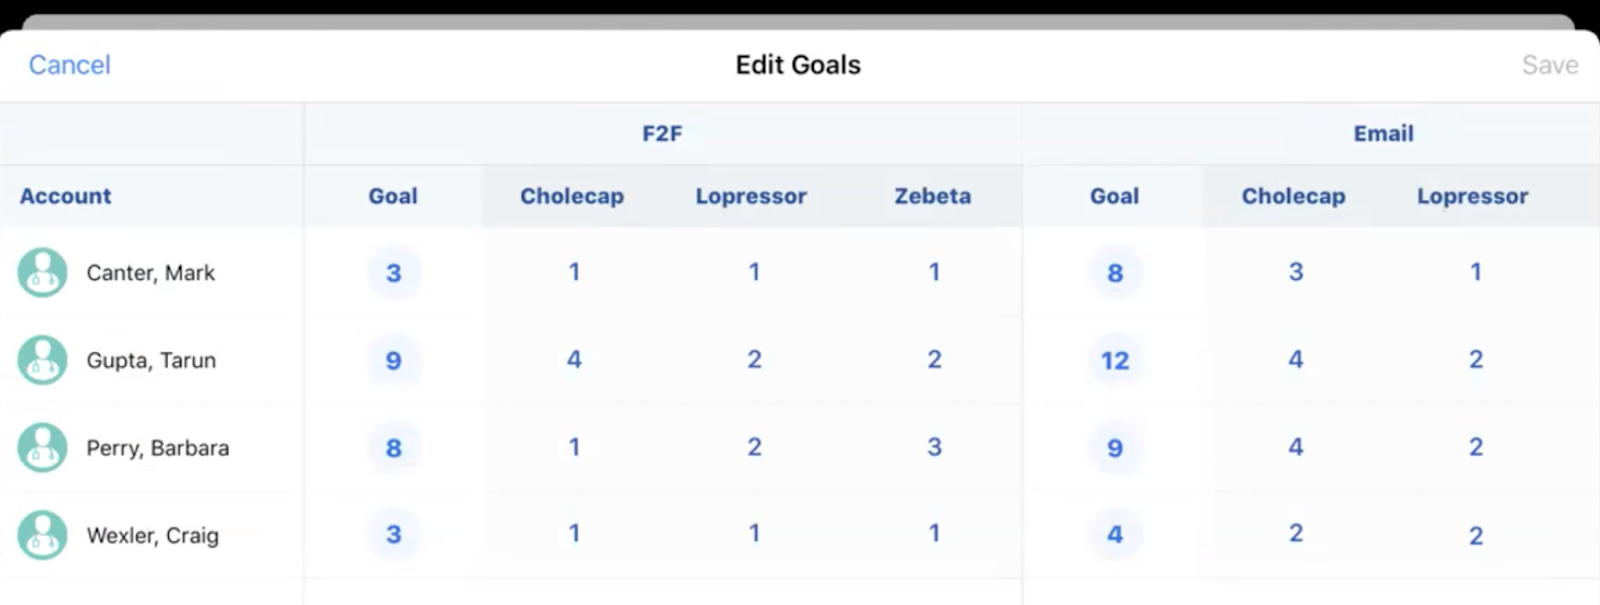Edit Craig Wexler's Email goal value 4
The width and height of the screenshot is (1600, 605).
tap(1114, 535)
